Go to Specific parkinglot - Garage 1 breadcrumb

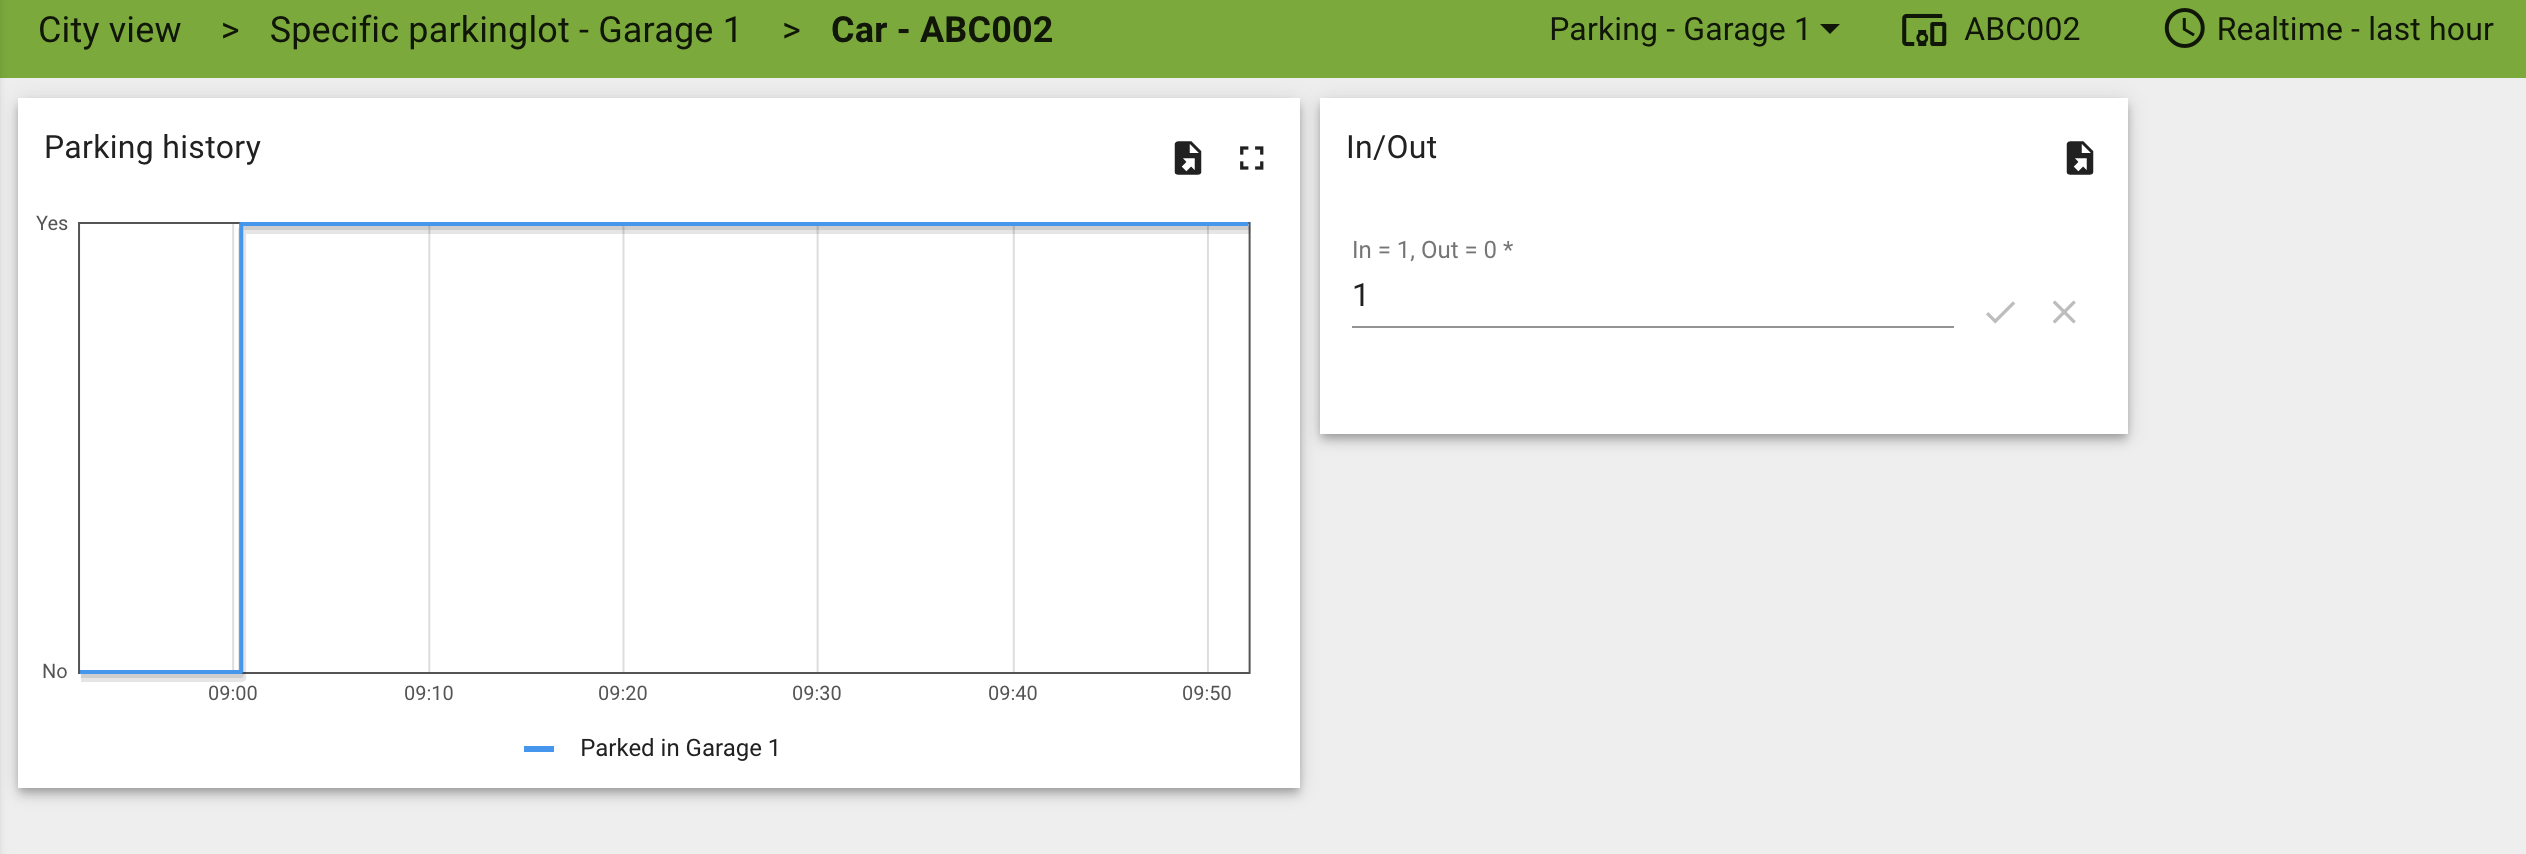tap(505, 30)
